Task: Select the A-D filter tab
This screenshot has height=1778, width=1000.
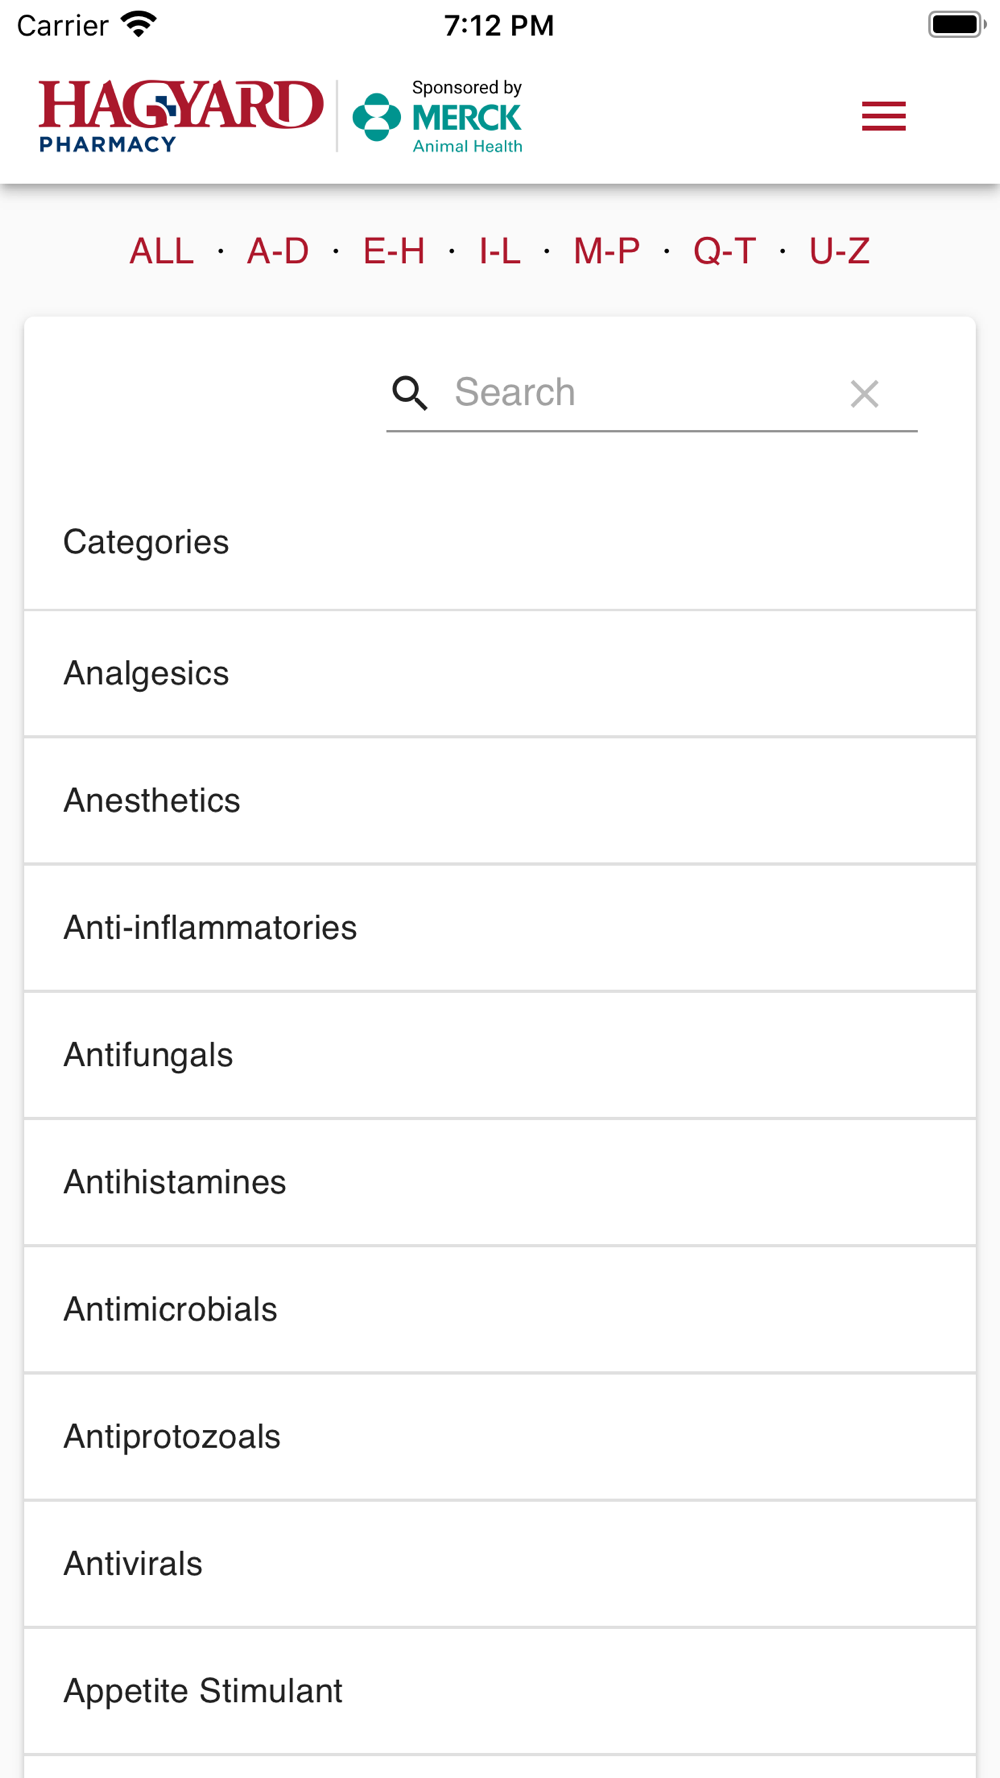Action: pos(278,251)
